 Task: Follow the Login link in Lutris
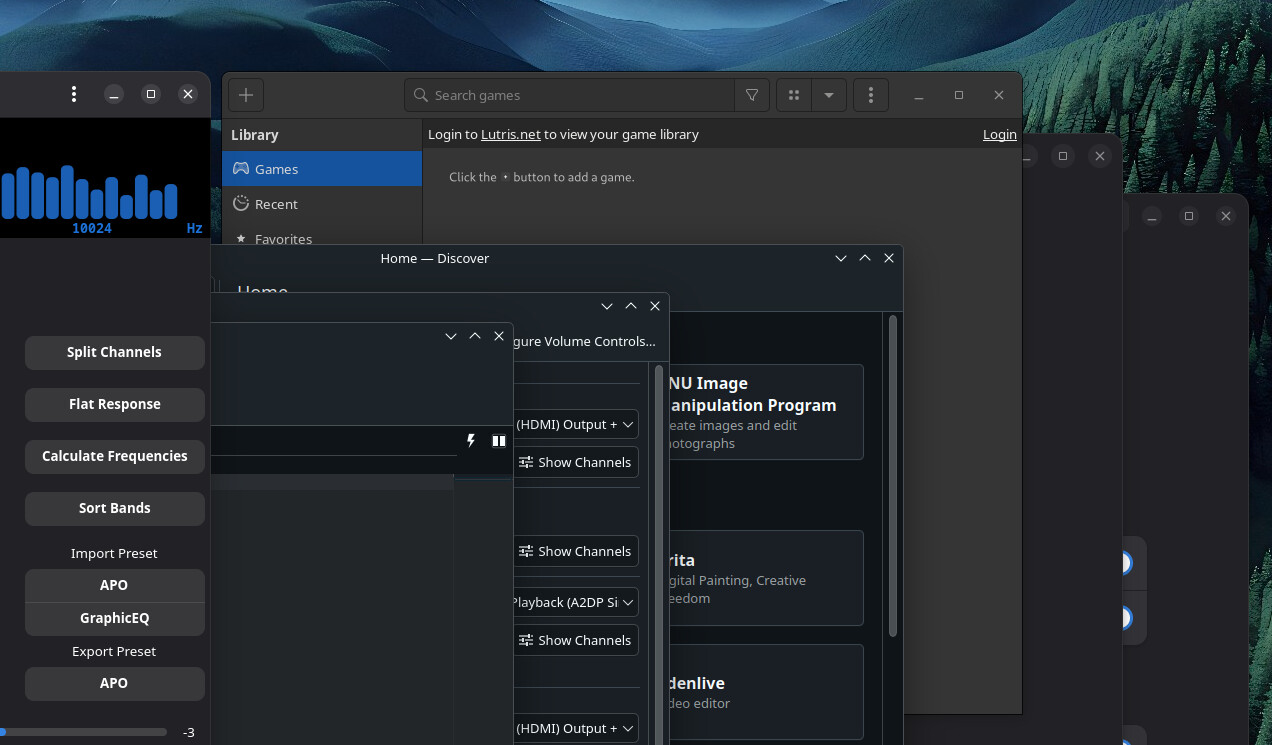999,134
